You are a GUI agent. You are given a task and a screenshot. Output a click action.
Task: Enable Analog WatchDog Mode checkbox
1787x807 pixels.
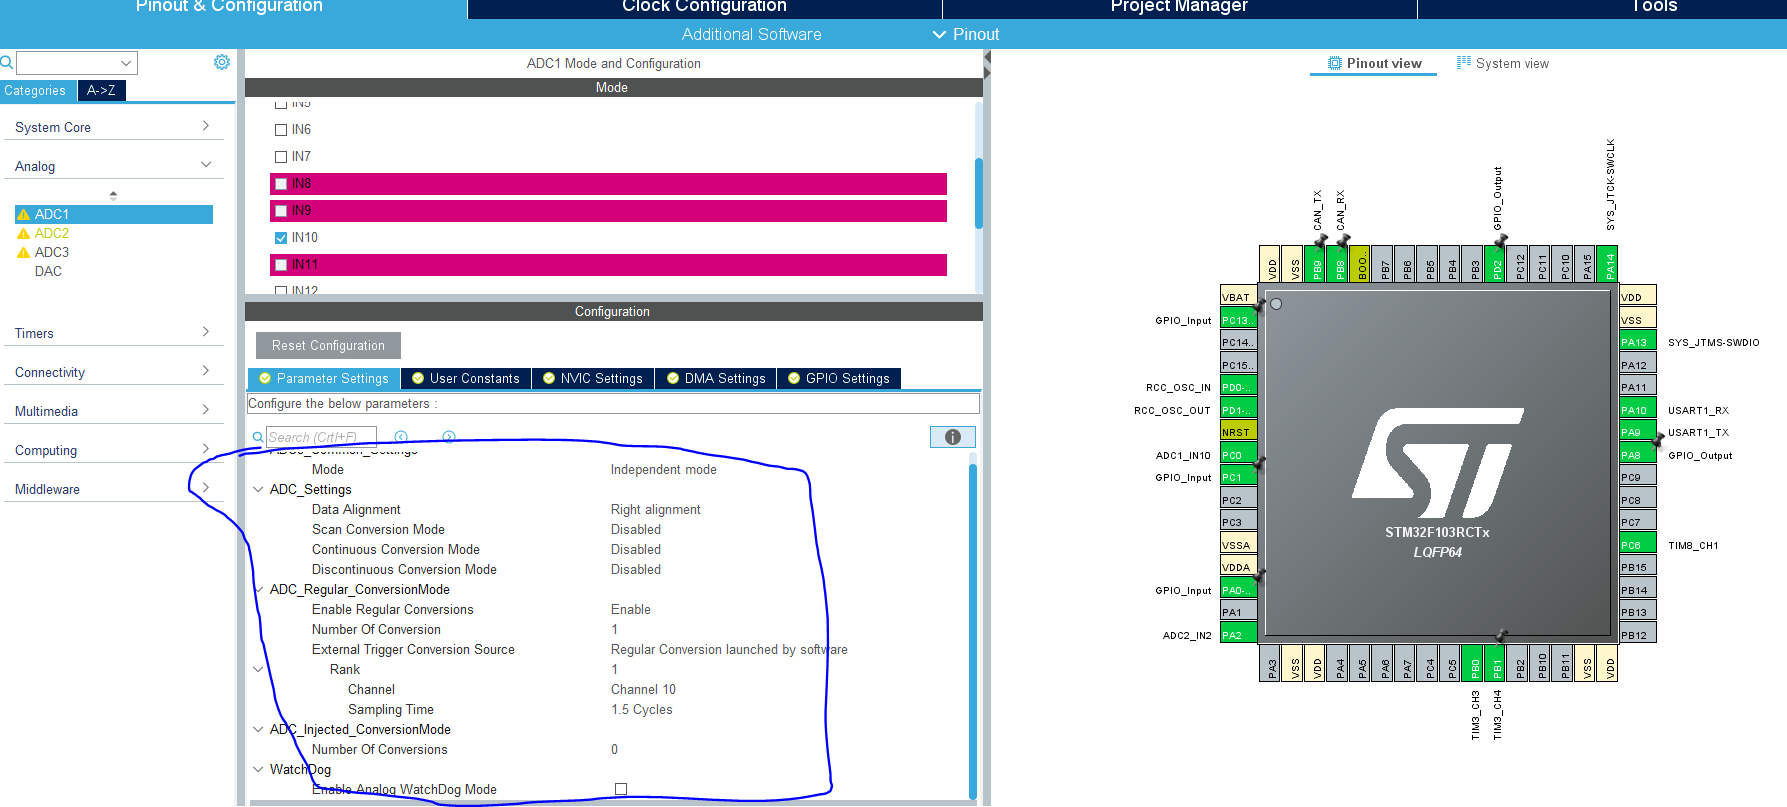point(621,789)
